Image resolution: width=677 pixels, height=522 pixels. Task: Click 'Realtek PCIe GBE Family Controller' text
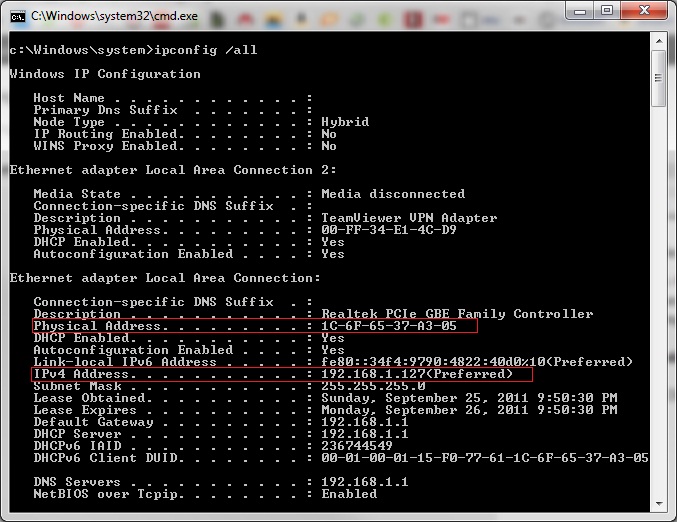tap(457, 314)
